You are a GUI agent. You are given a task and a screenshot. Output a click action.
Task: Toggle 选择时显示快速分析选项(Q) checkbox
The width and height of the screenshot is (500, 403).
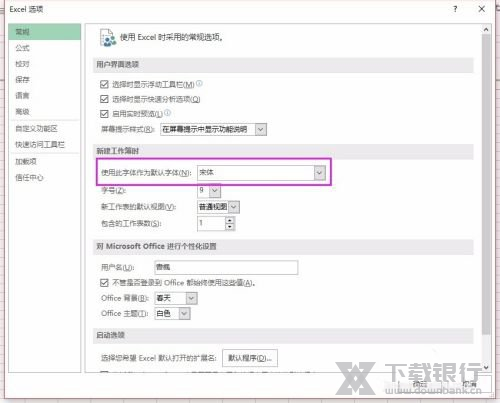(x=104, y=99)
